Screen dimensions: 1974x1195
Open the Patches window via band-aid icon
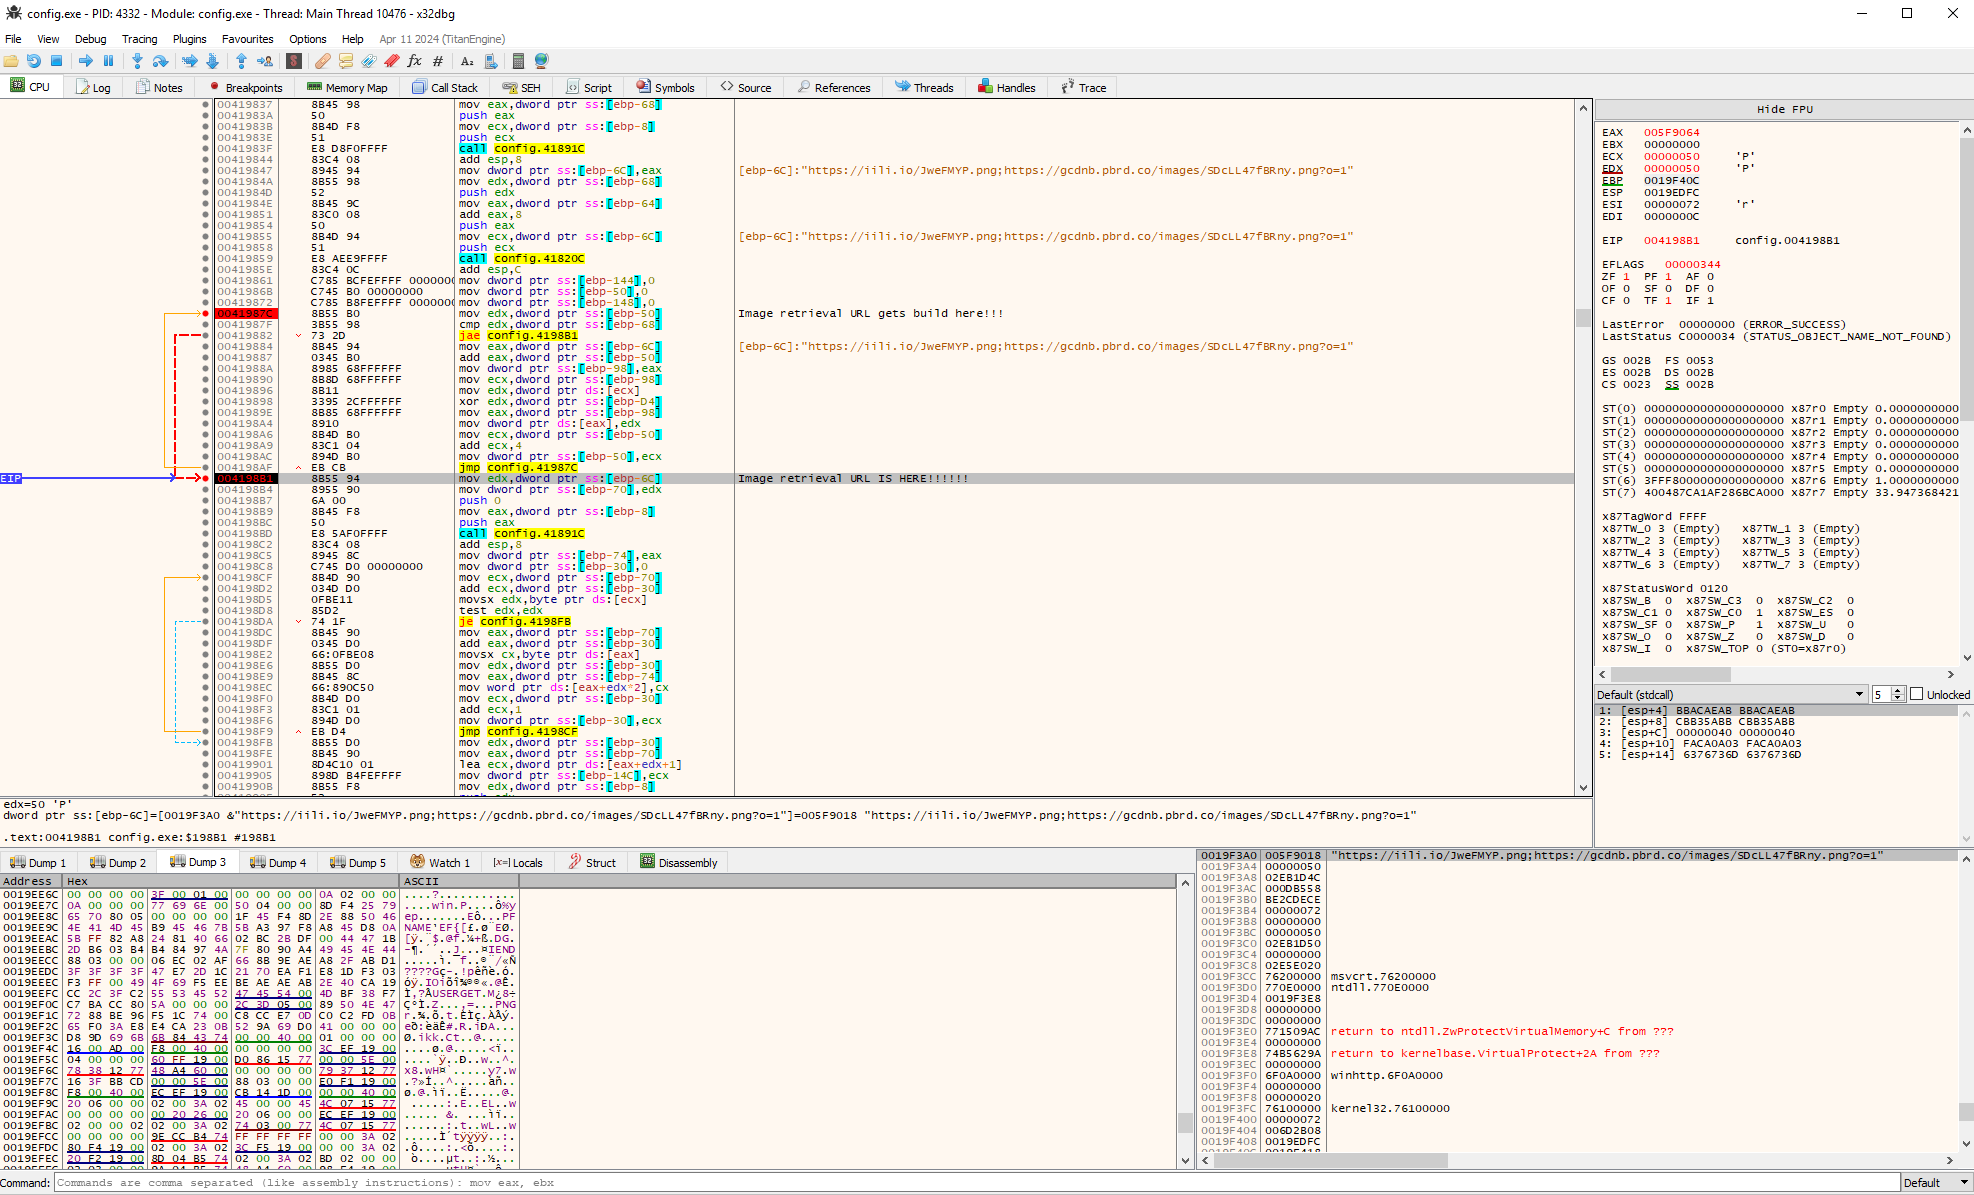click(323, 61)
